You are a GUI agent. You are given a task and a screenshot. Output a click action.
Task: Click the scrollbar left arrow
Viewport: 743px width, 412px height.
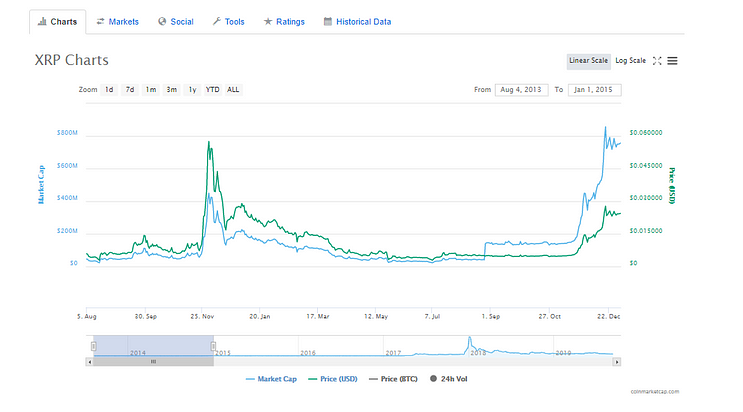click(90, 362)
